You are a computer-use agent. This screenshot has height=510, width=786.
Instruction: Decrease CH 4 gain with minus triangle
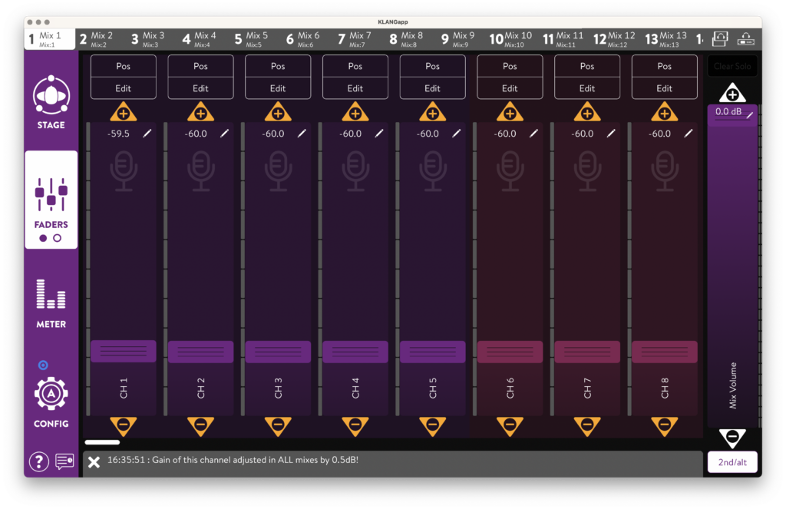(355, 426)
